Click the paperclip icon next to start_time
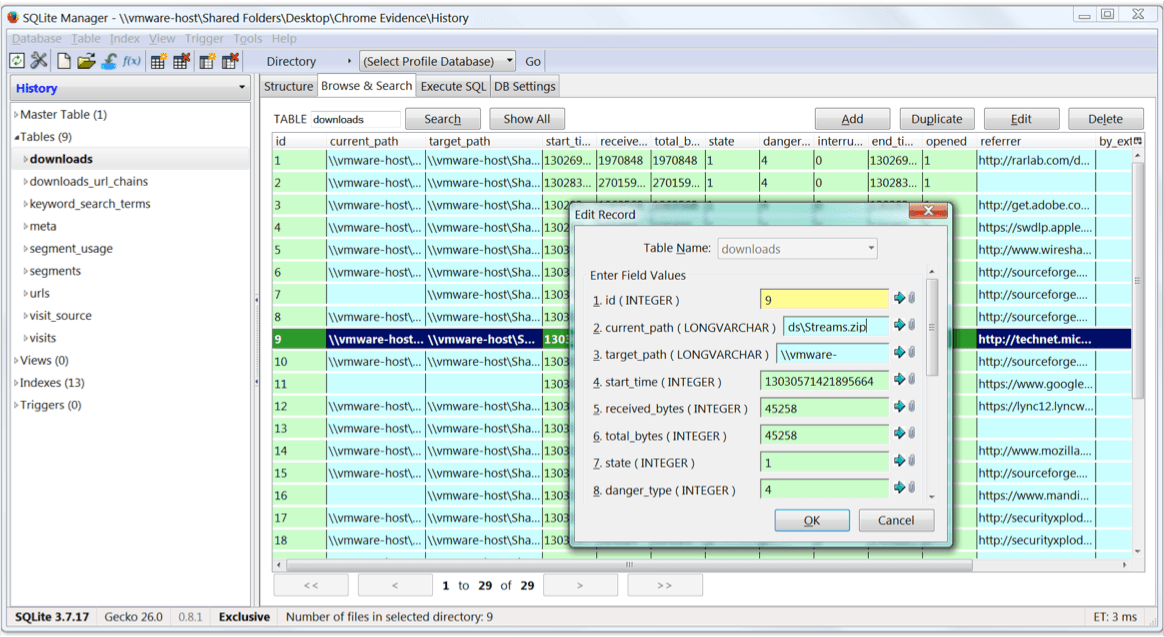 coord(912,379)
